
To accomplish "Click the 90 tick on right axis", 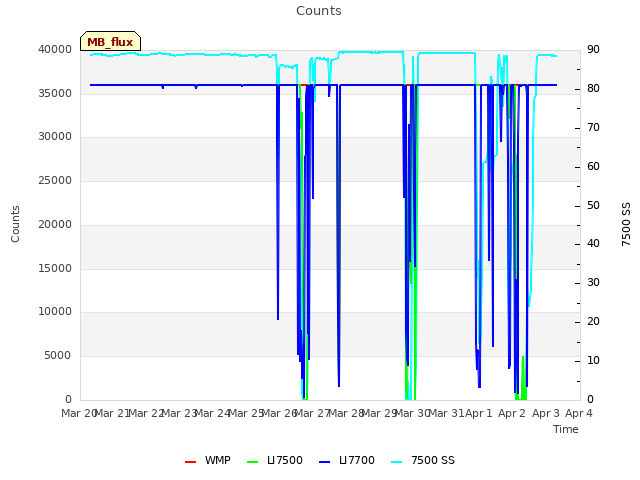I will click(593, 49).
